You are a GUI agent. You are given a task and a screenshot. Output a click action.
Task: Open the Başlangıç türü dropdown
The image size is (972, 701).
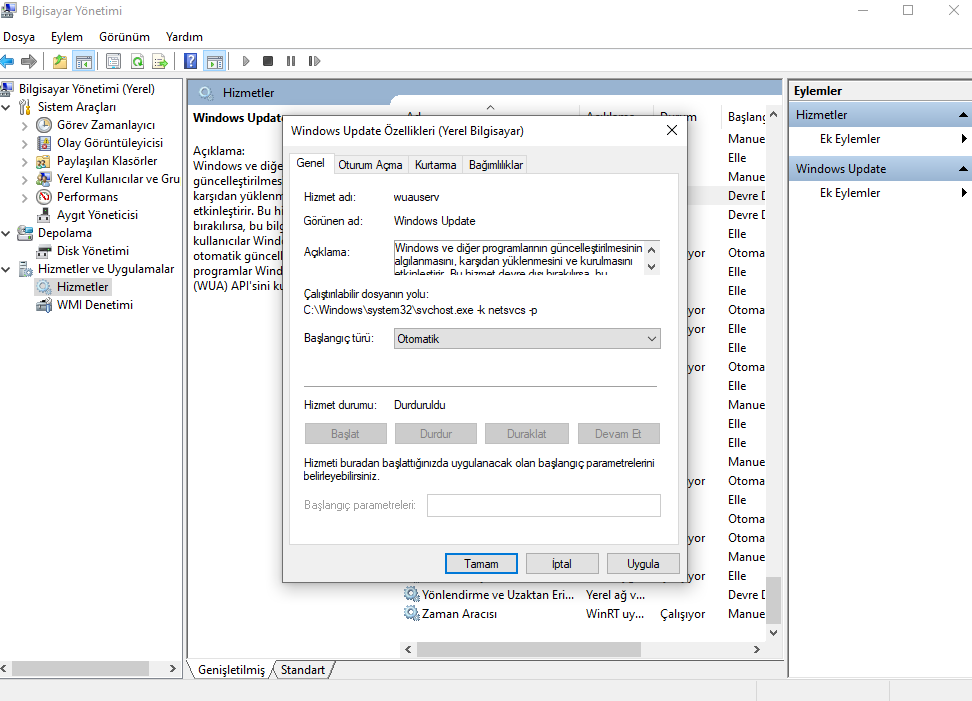tap(527, 338)
